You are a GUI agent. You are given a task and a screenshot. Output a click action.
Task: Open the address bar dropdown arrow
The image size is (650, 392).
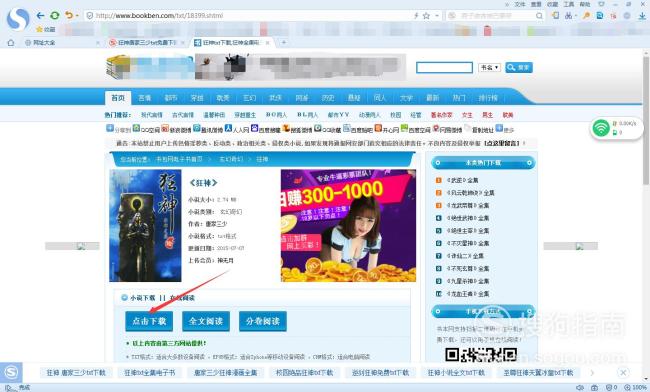coord(437,16)
